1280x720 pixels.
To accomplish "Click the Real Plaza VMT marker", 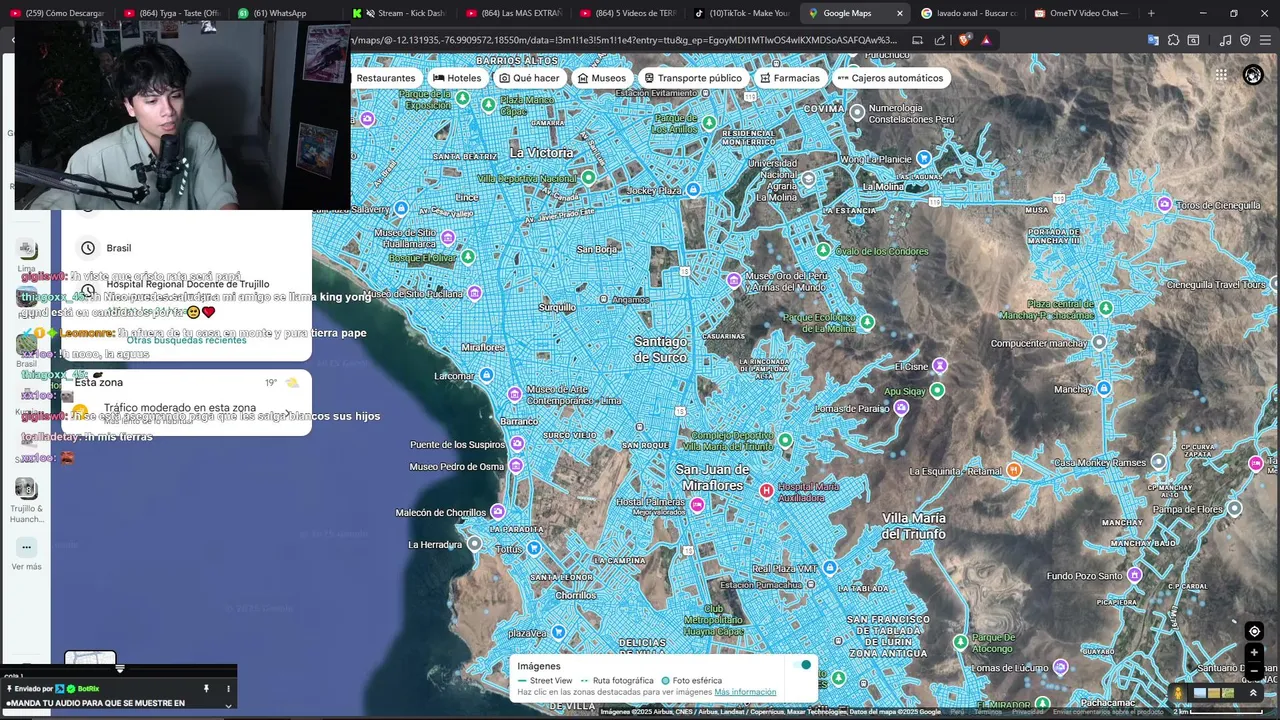I will pos(829,568).
